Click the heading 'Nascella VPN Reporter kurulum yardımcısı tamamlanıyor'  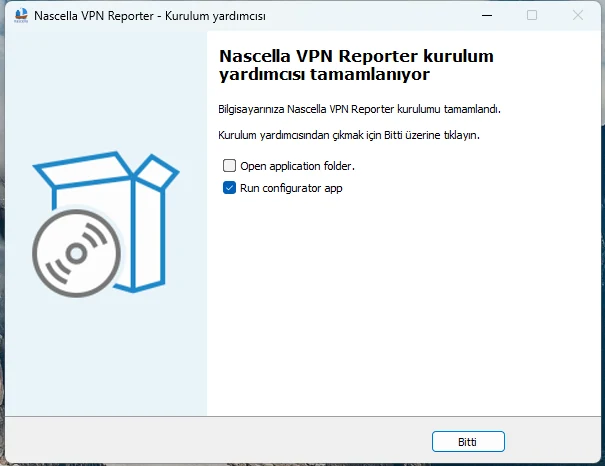356,65
